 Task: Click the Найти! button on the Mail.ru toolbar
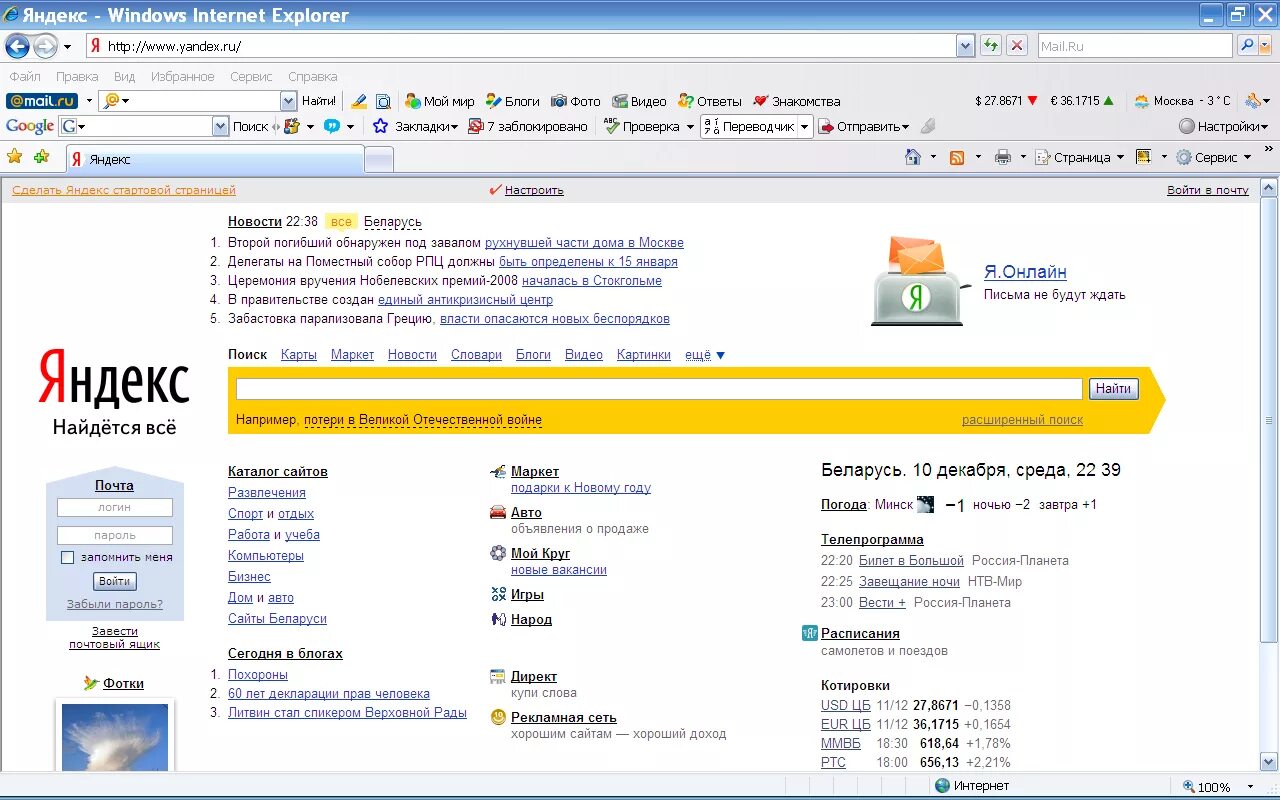tap(319, 101)
